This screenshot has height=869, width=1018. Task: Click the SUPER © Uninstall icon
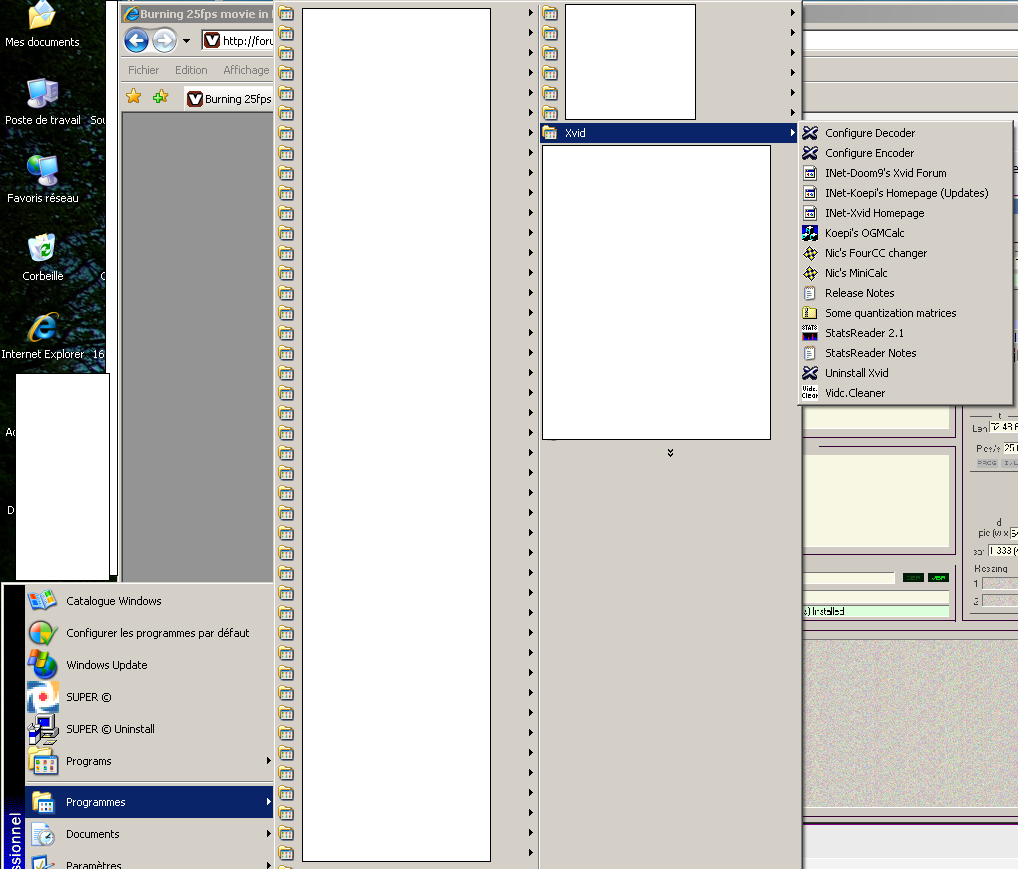(42, 729)
